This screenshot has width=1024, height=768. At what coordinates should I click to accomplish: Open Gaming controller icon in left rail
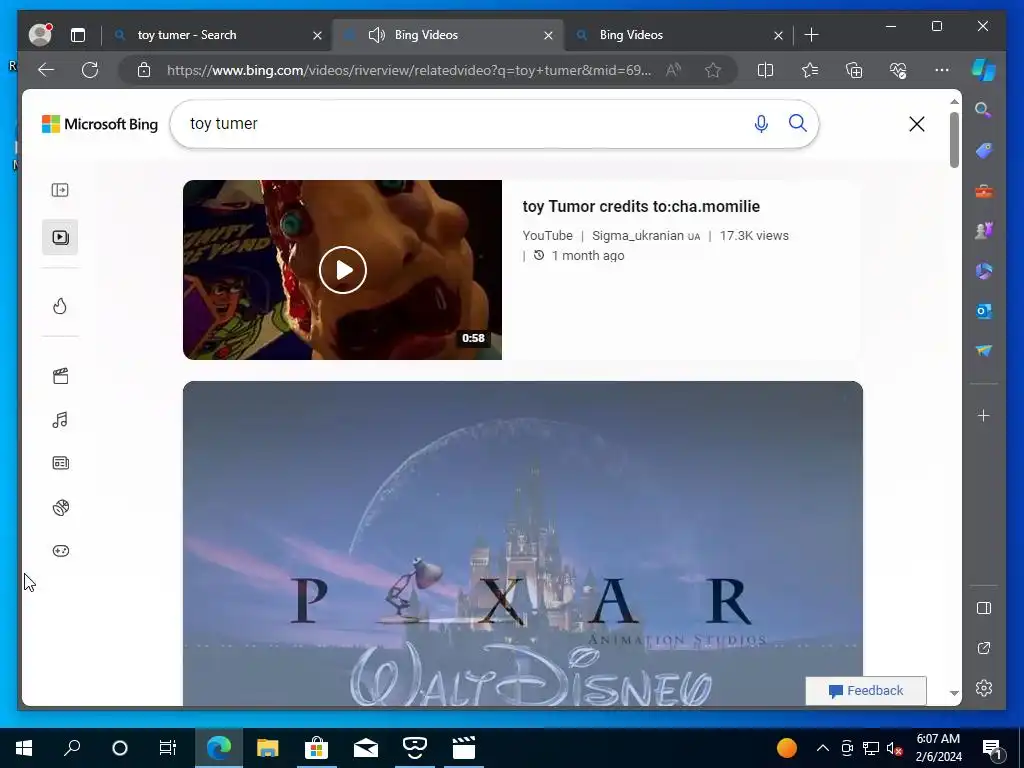coord(60,551)
